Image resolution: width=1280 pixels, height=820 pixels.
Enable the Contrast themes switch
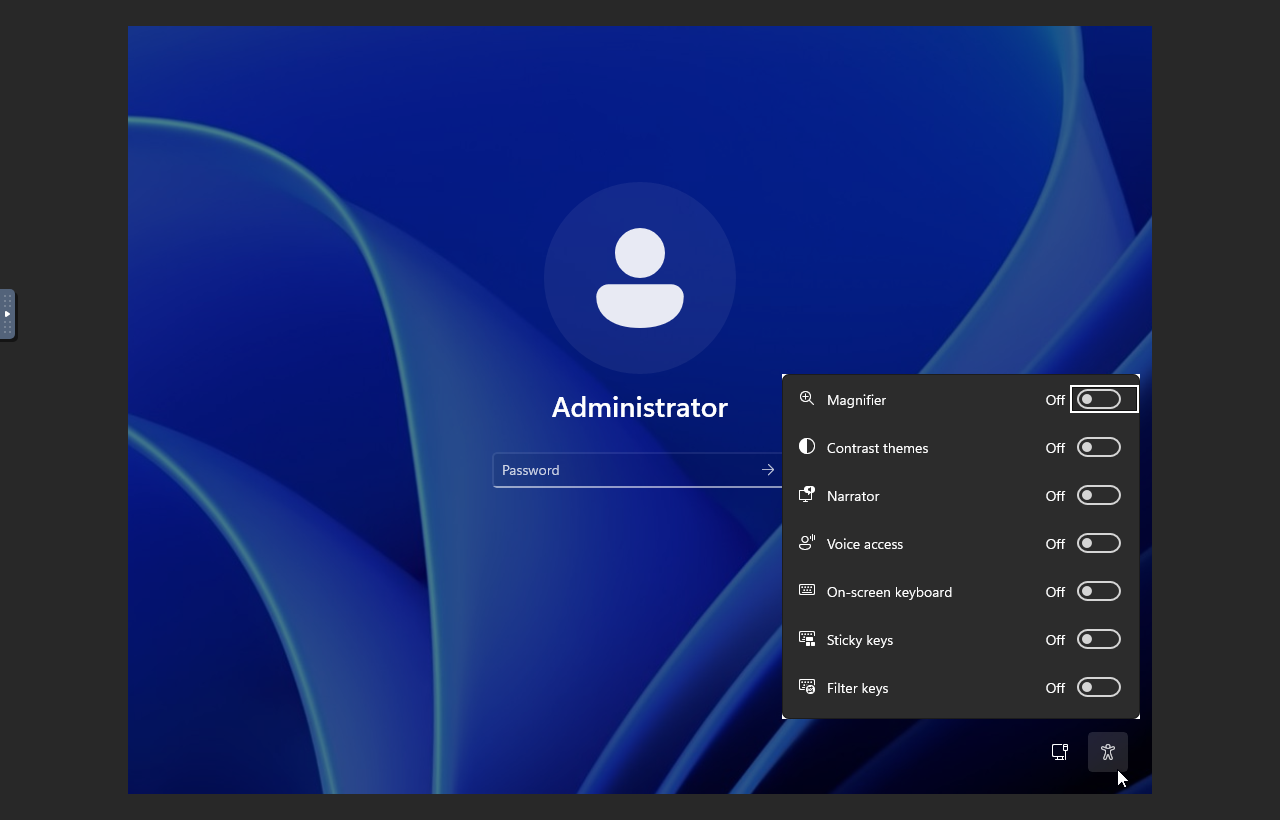tap(1099, 447)
